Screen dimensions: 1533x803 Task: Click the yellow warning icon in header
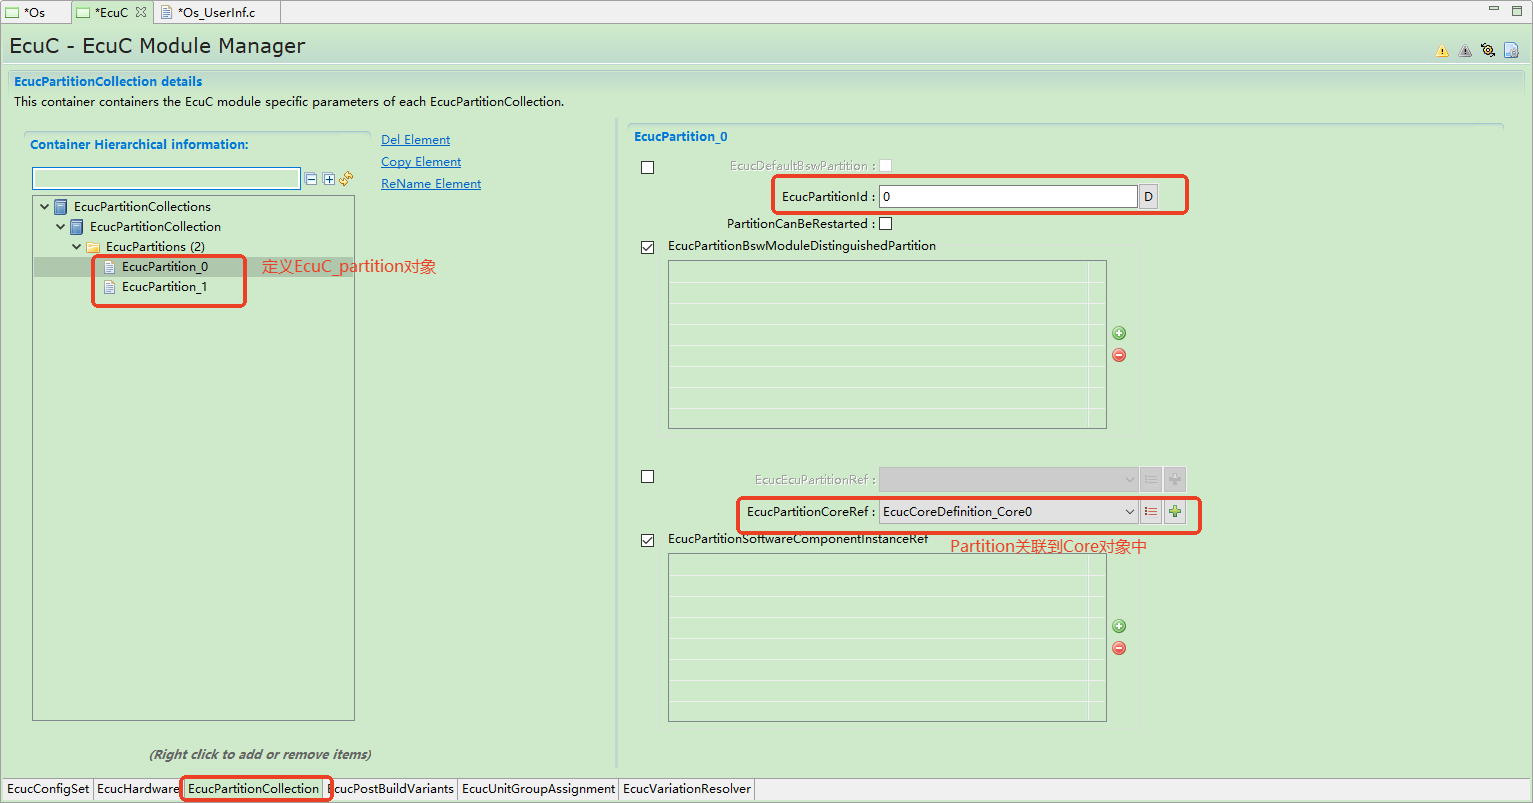coord(1442,51)
